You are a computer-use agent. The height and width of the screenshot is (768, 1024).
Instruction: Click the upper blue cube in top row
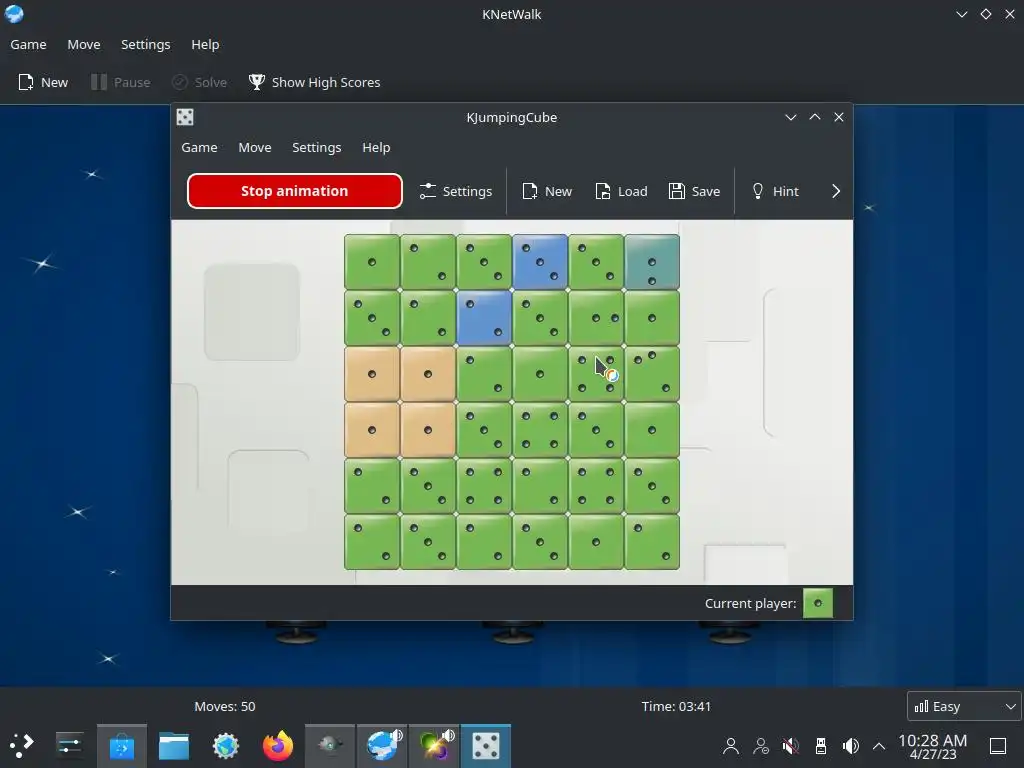coord(540,262)
